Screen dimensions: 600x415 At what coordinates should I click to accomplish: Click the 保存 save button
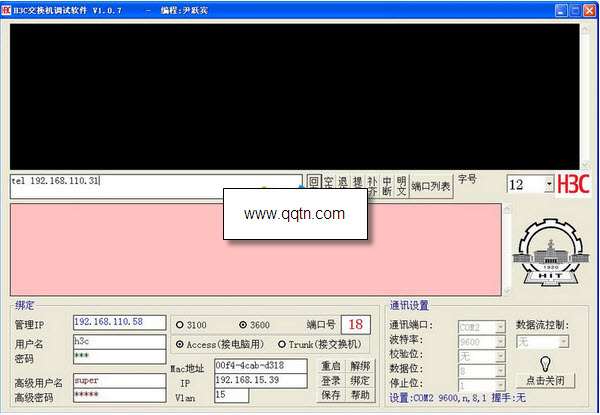[331, 395]
